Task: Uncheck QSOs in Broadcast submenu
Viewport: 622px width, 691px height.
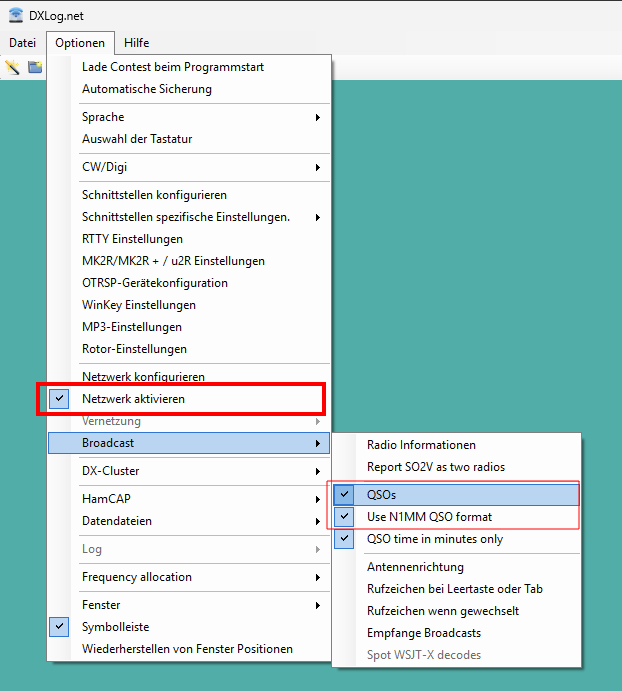Action: pyautogui.click(x=381, y=495)
